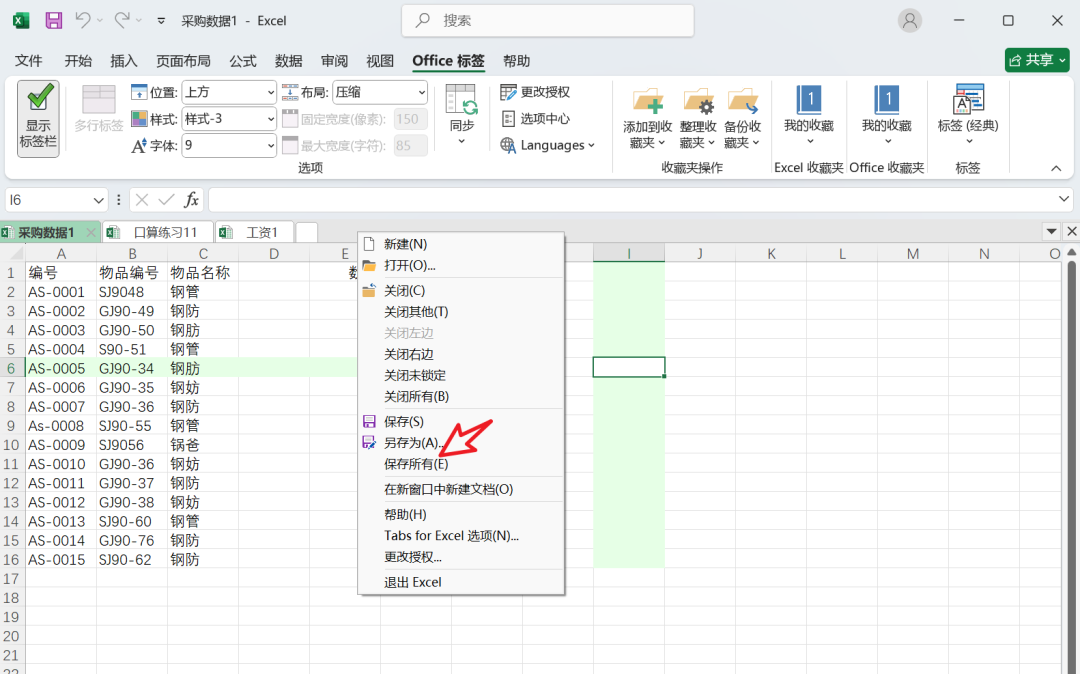Click the 共享 share button

tap(1037, 61)
